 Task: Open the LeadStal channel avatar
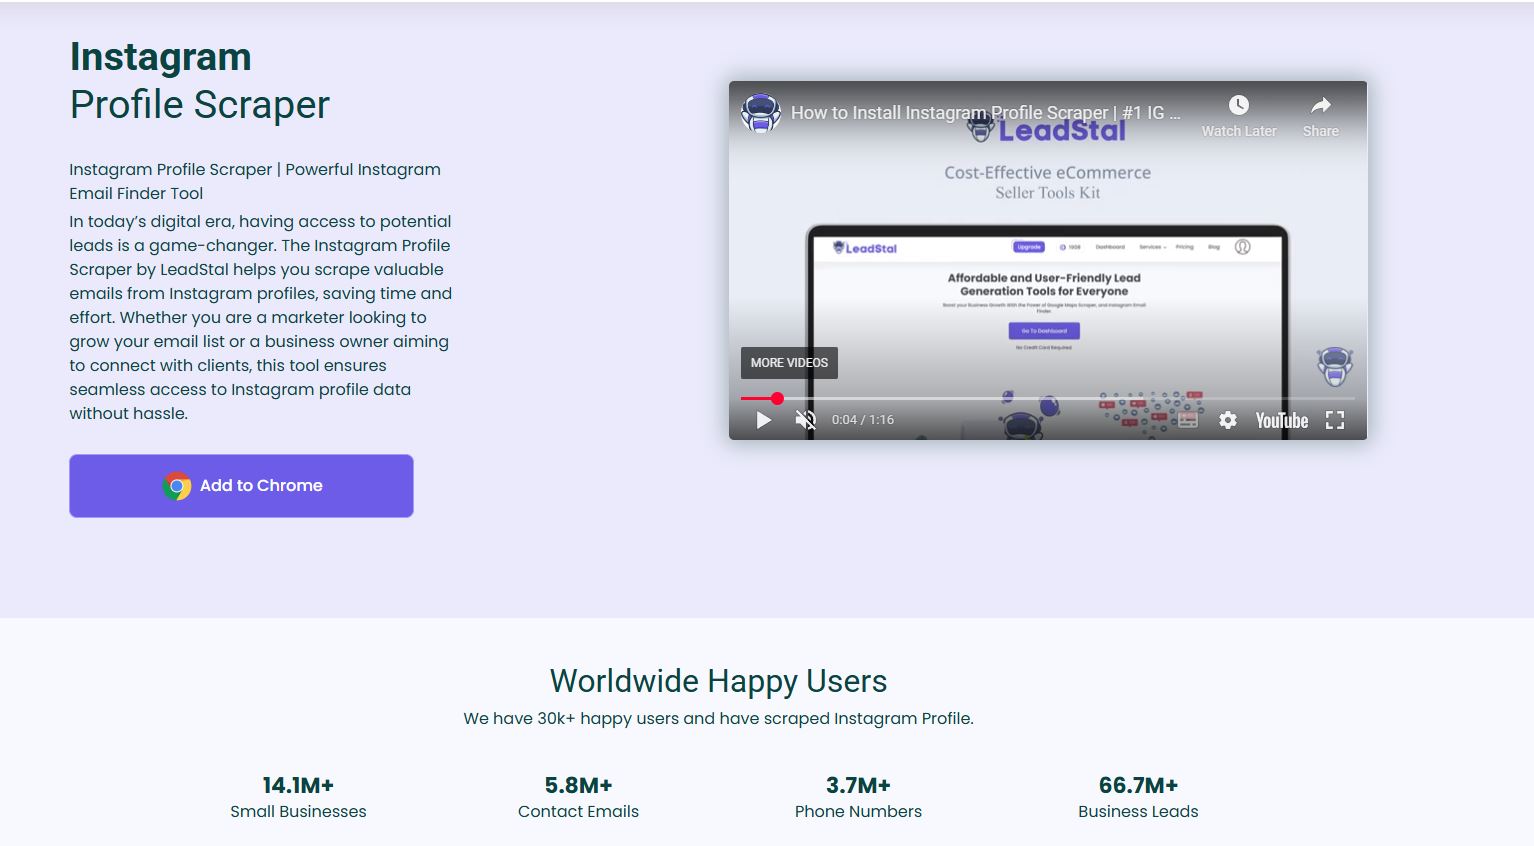(x=760, y=113)
